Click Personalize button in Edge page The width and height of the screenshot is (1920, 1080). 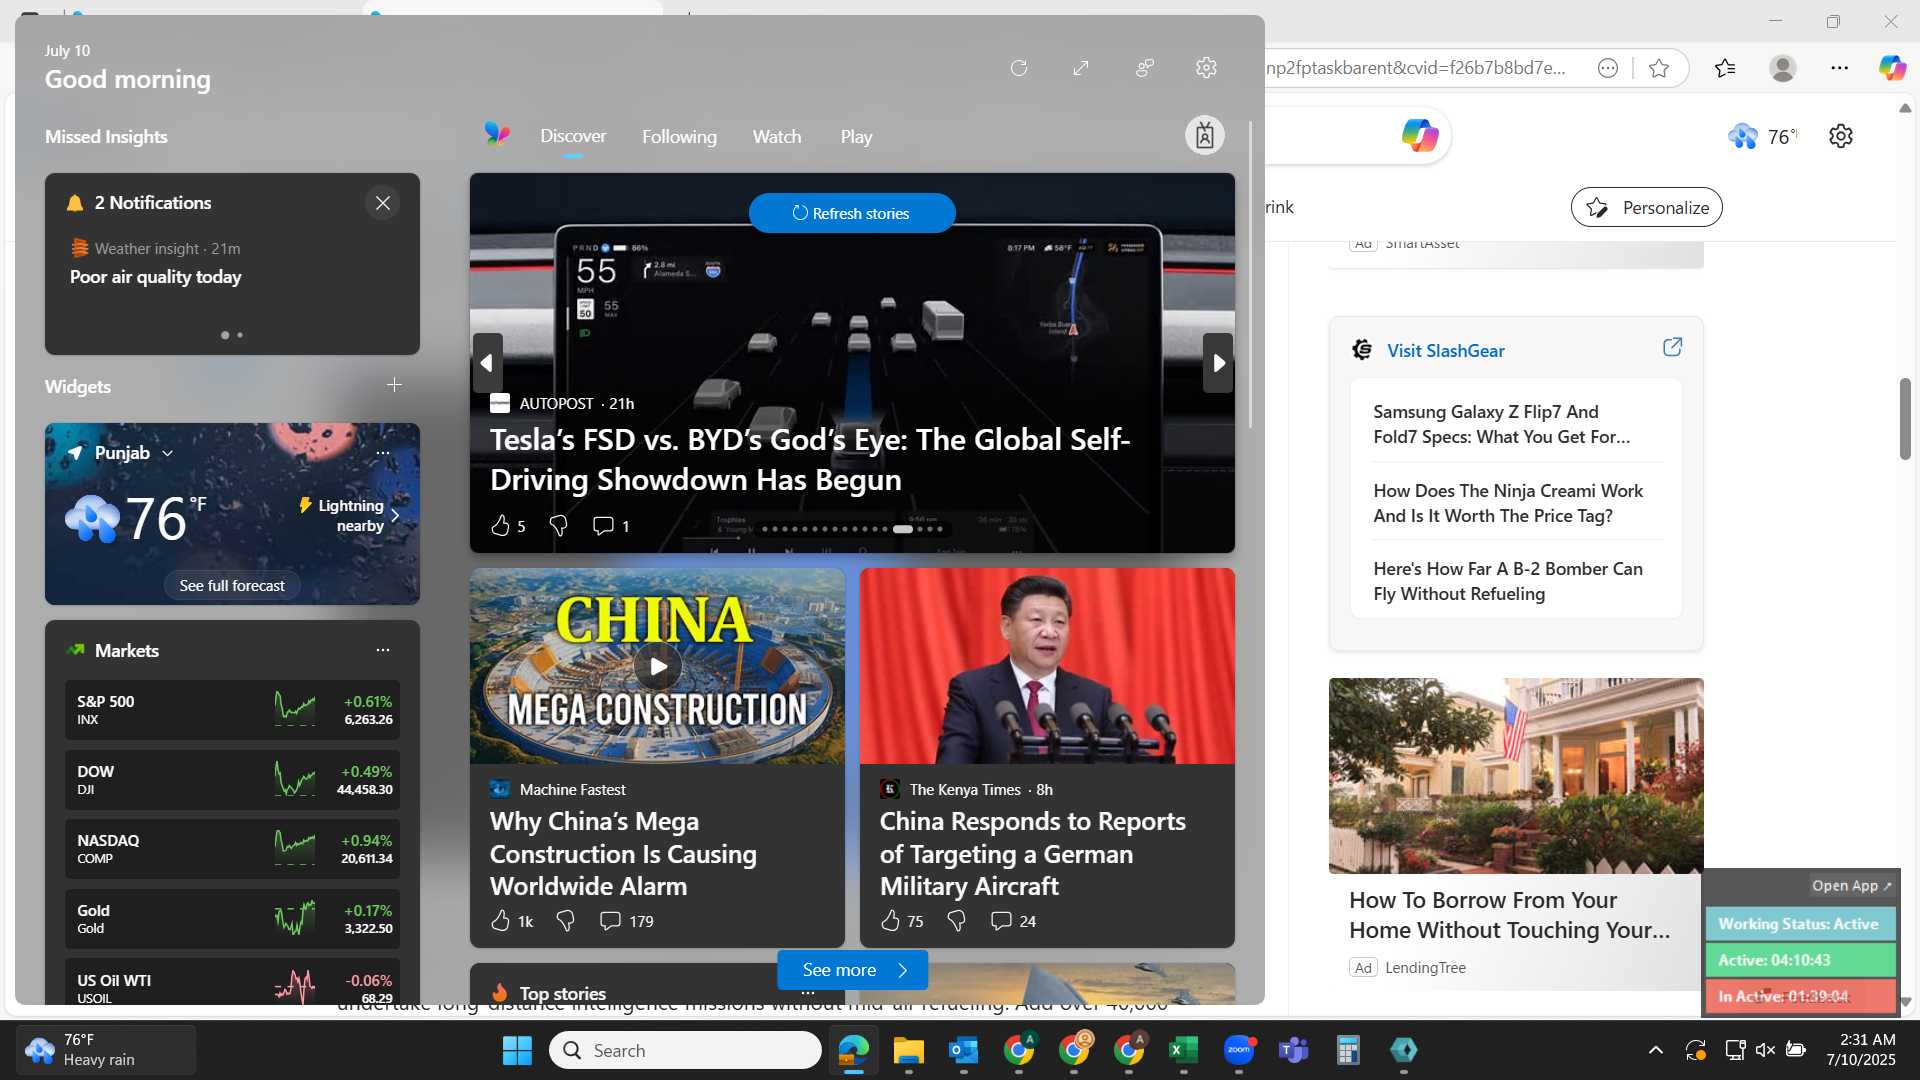tap(1647, 207)
